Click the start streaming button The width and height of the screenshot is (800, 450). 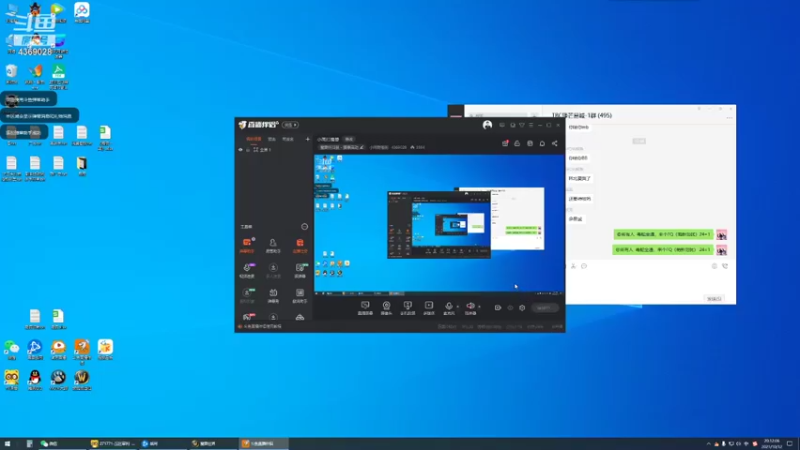point(545,308)
